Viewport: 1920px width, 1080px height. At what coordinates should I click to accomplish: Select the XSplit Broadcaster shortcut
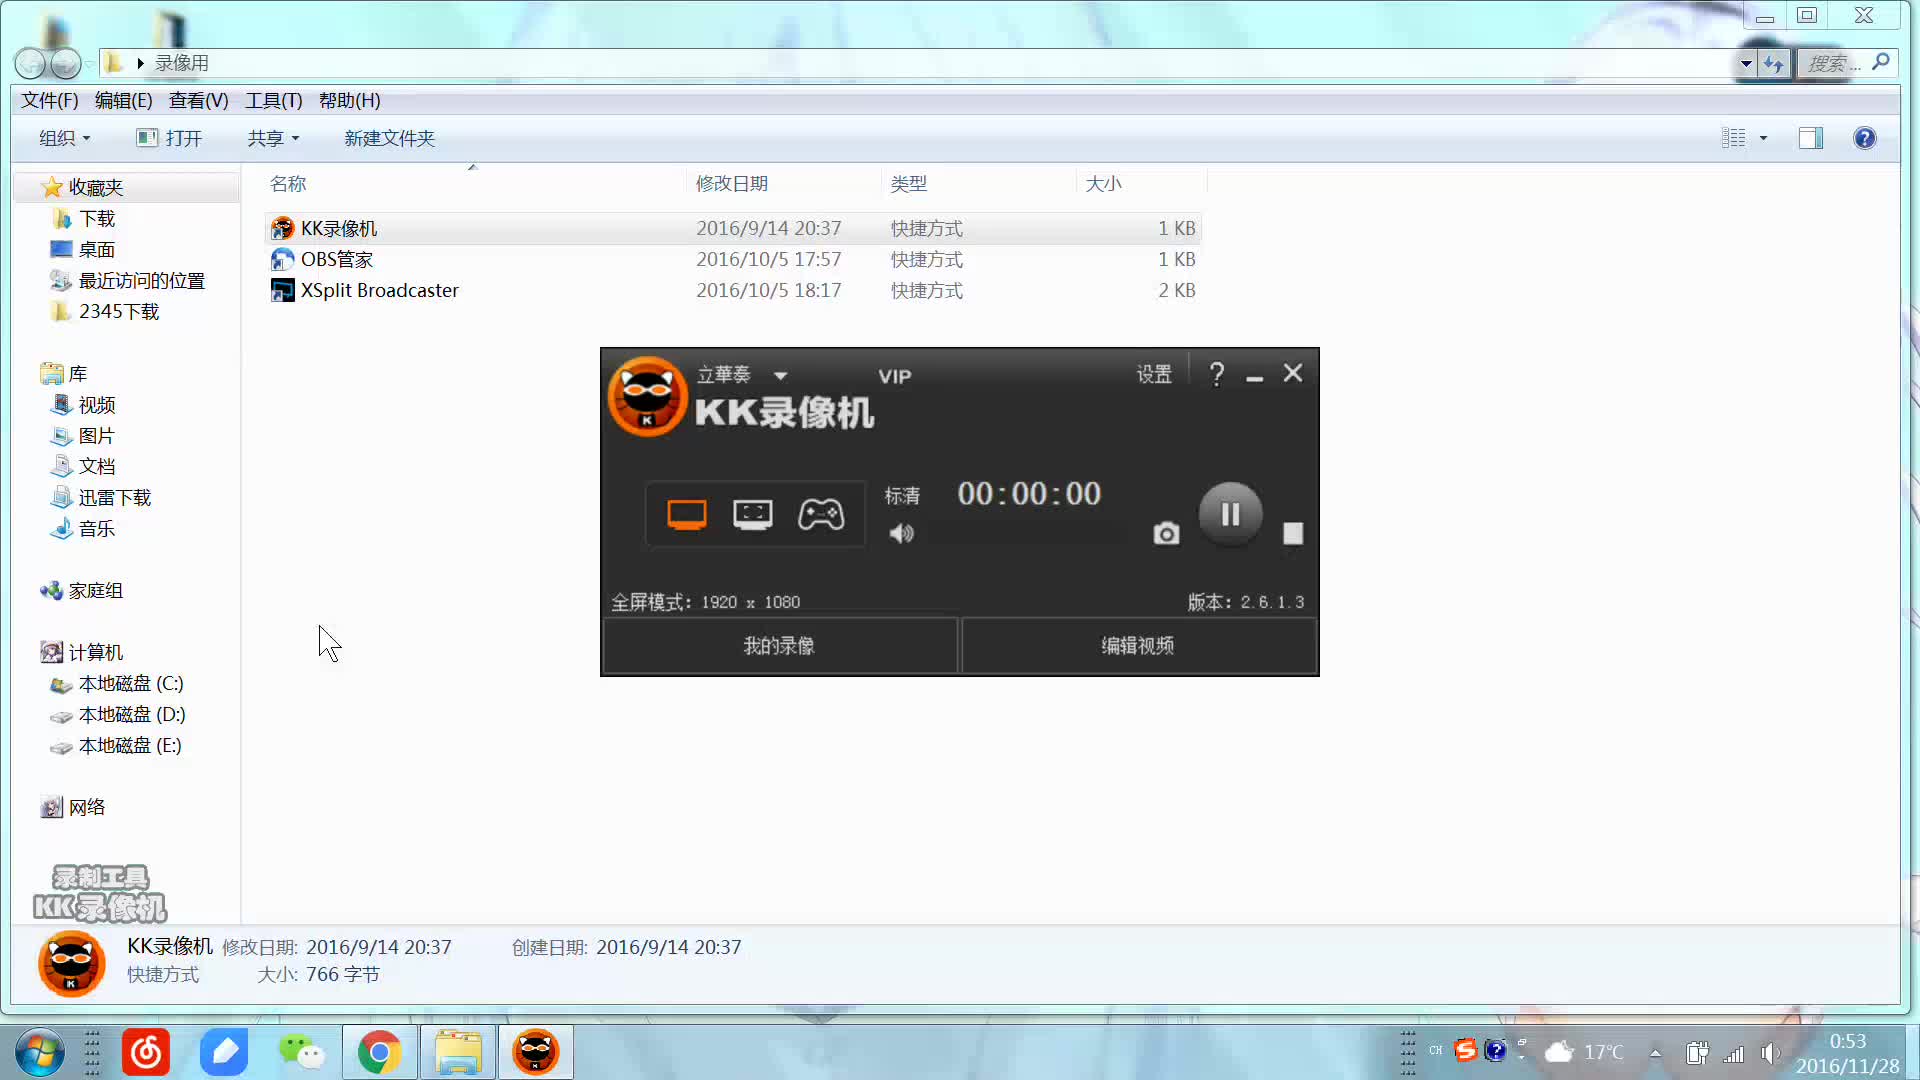[x=734, y=290]
